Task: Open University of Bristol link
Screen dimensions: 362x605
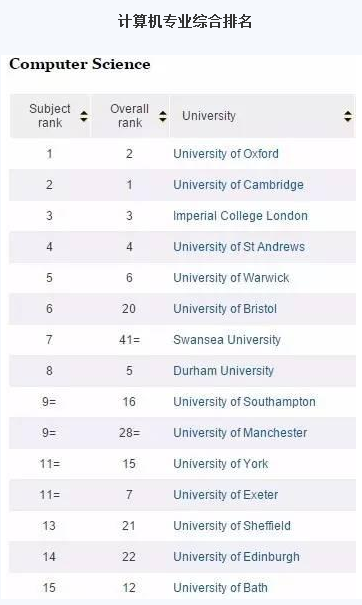Action: click(x=225, y=309)
